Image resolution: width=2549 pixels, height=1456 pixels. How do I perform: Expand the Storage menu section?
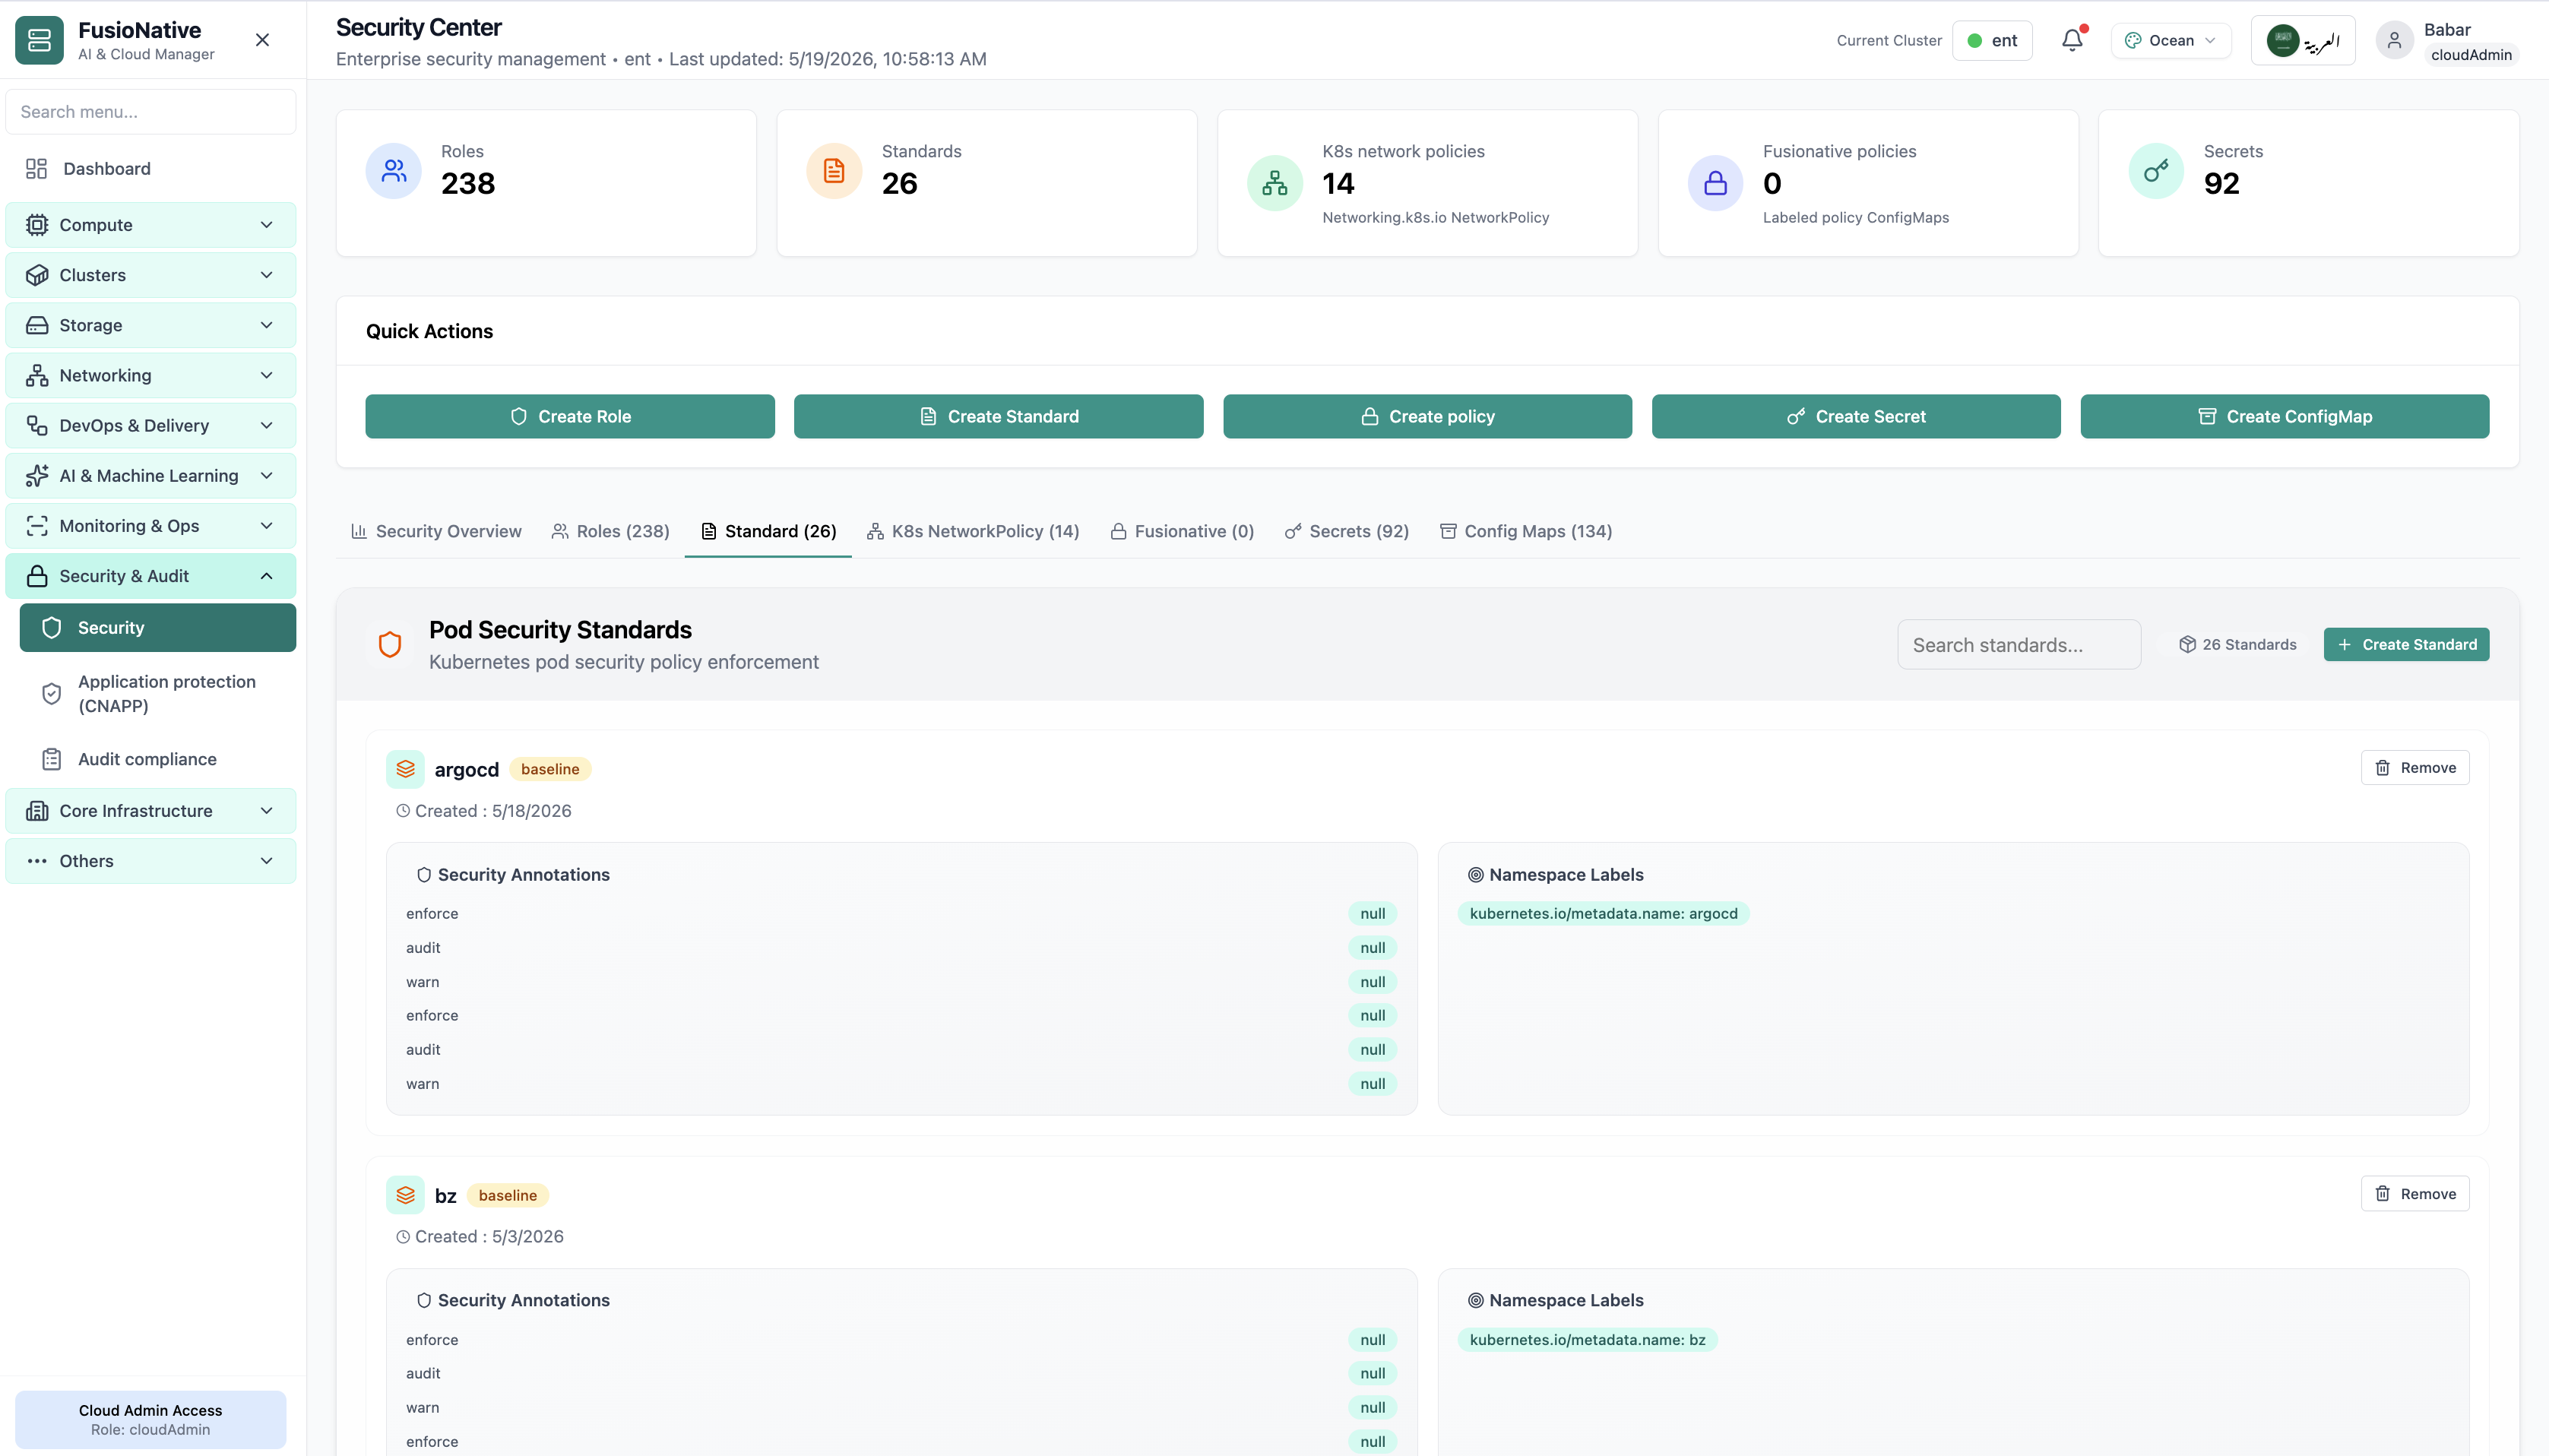[151, 325]
